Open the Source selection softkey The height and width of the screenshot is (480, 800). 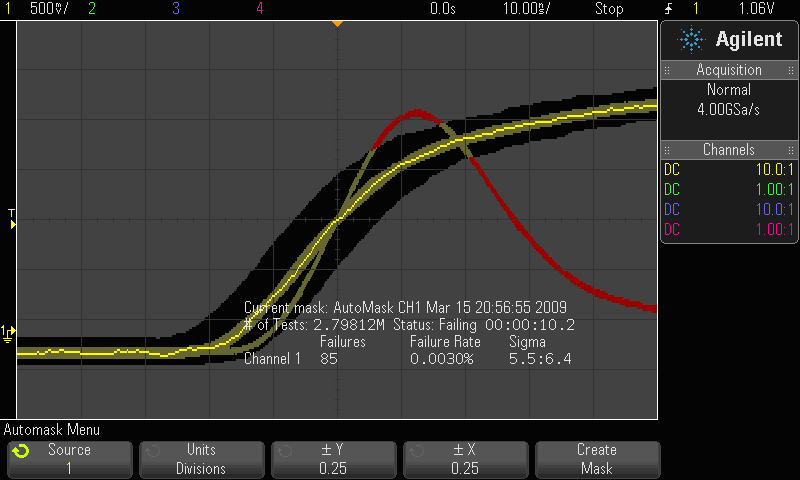coord(69,459)
